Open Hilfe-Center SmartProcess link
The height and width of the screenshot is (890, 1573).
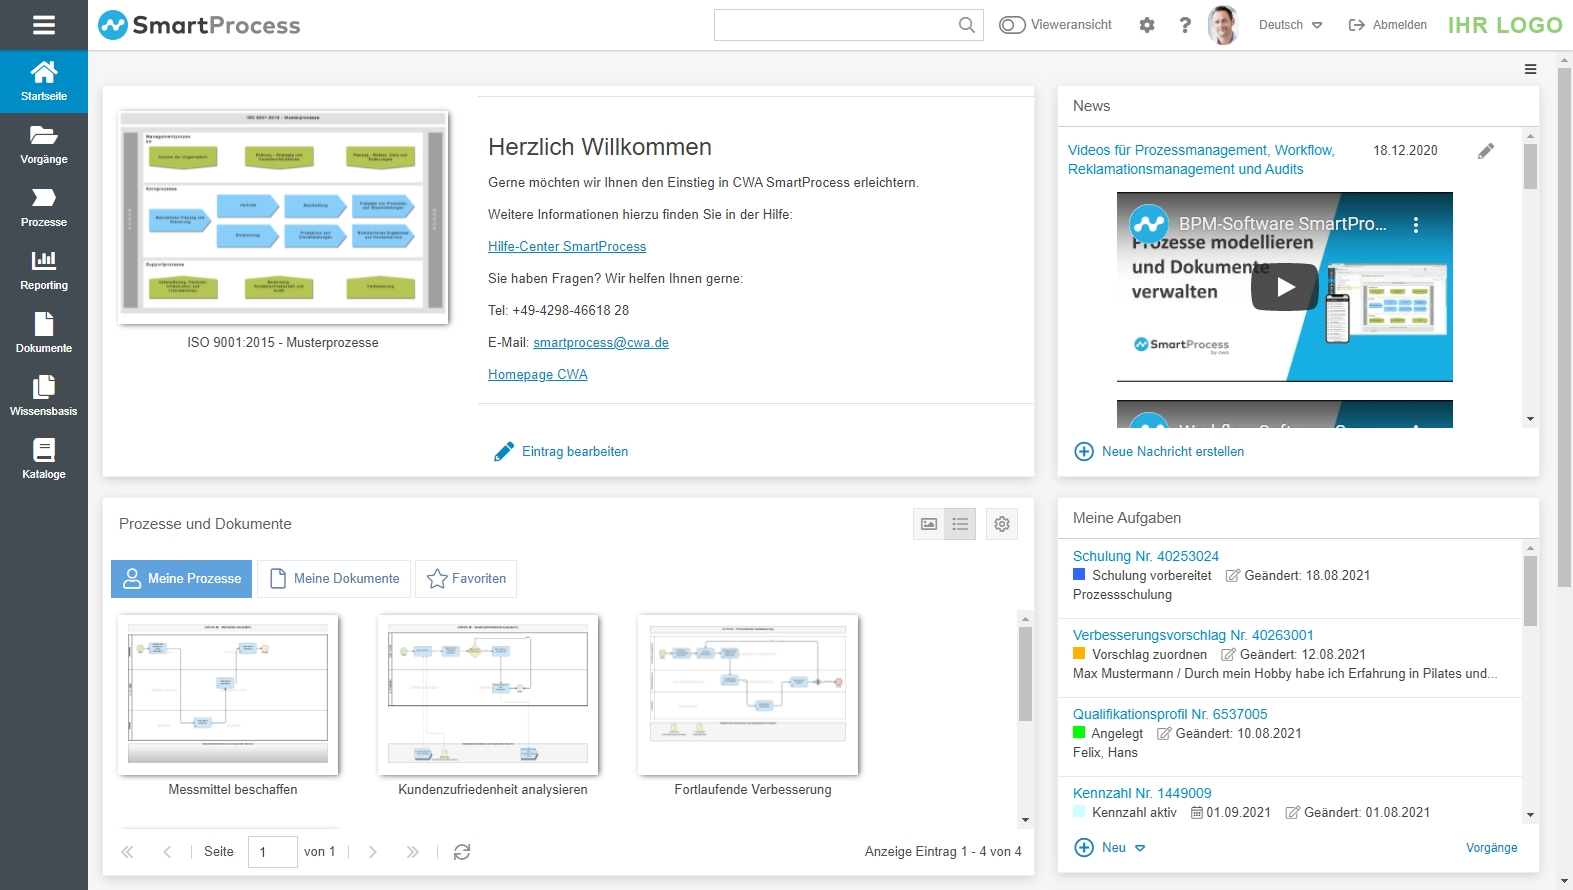tap(567, 247)
